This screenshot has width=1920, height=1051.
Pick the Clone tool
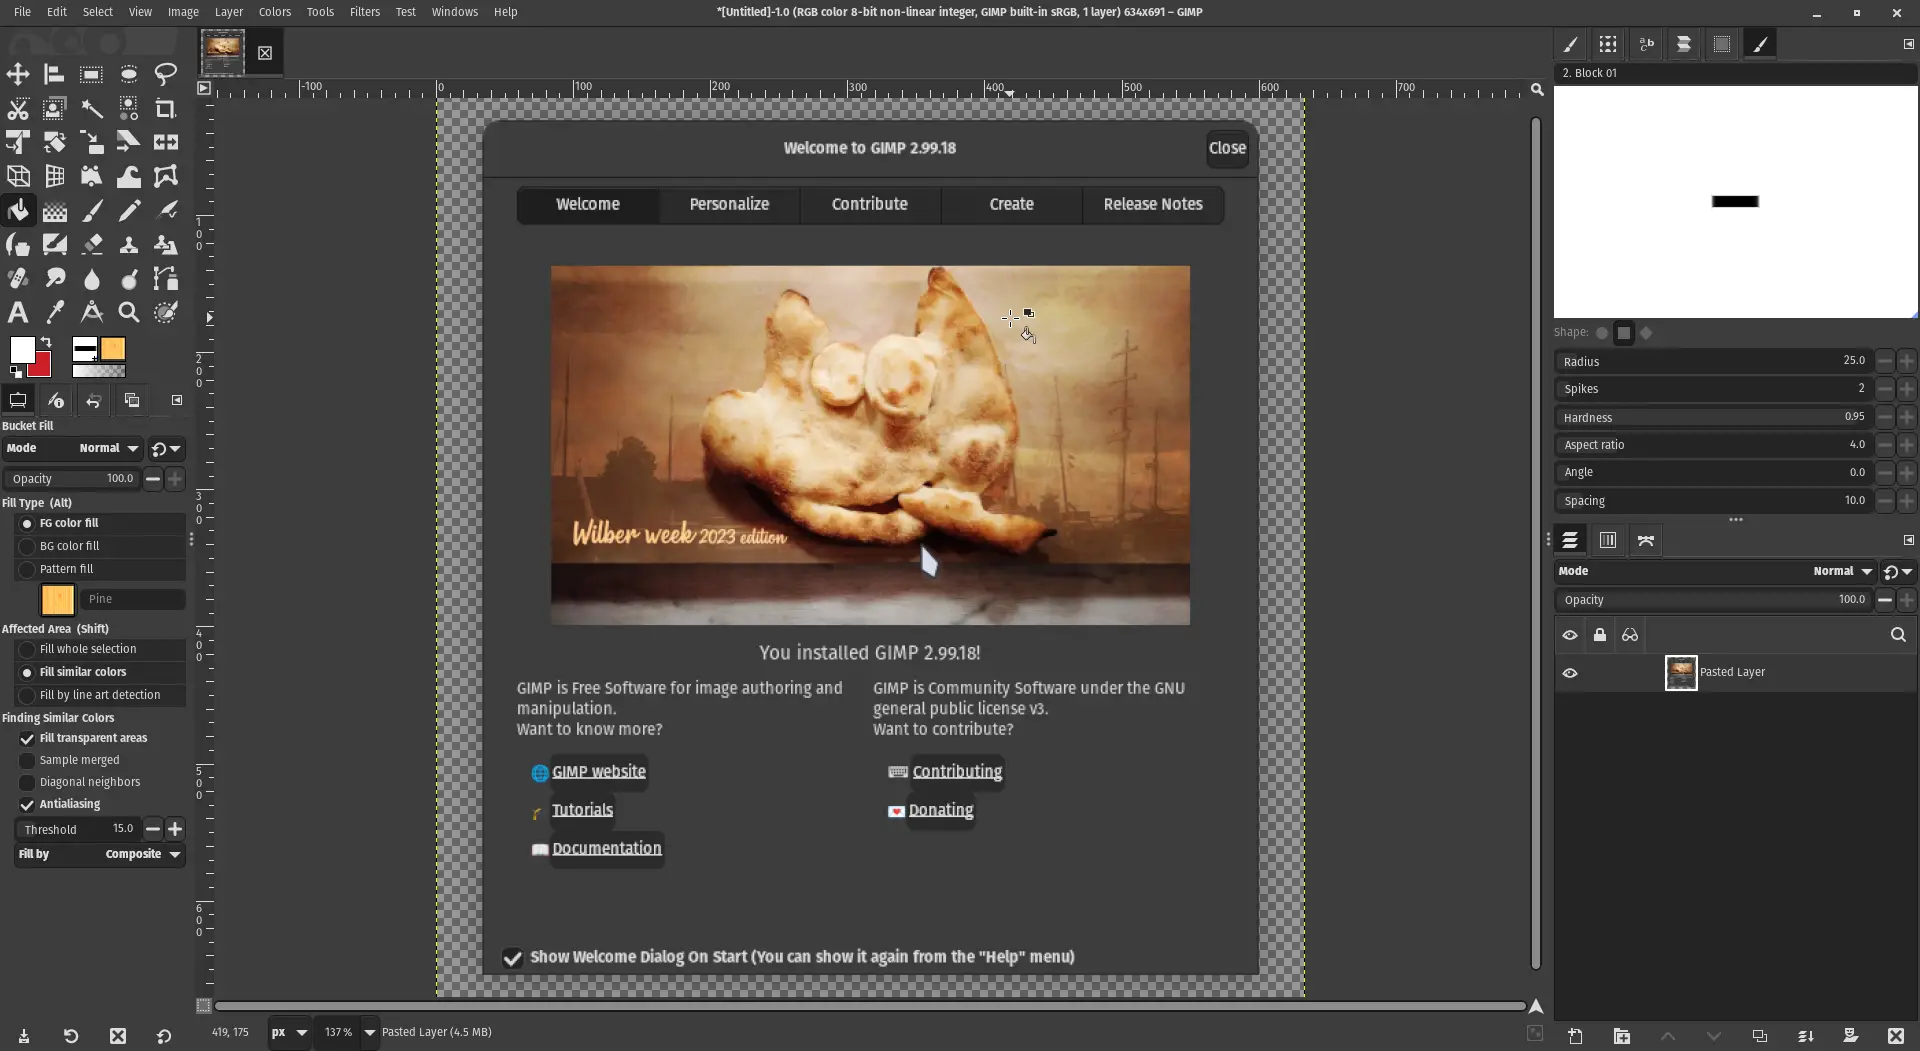pyautogui.click(x=128, y=245)
